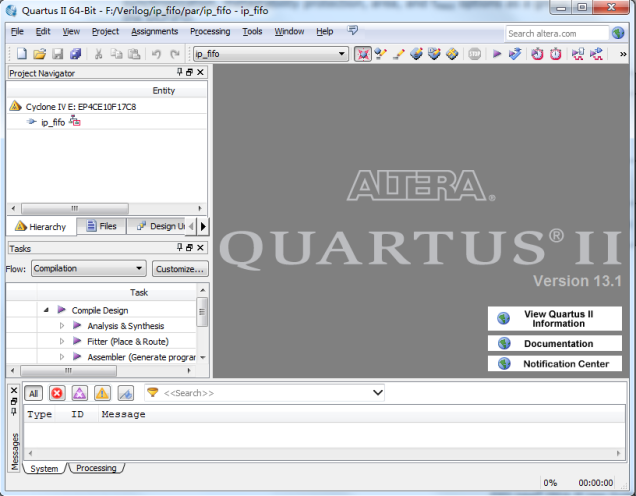
Task: Select ip_fifo entity in hierarchy tree
Action: click(x=53, y=122)
